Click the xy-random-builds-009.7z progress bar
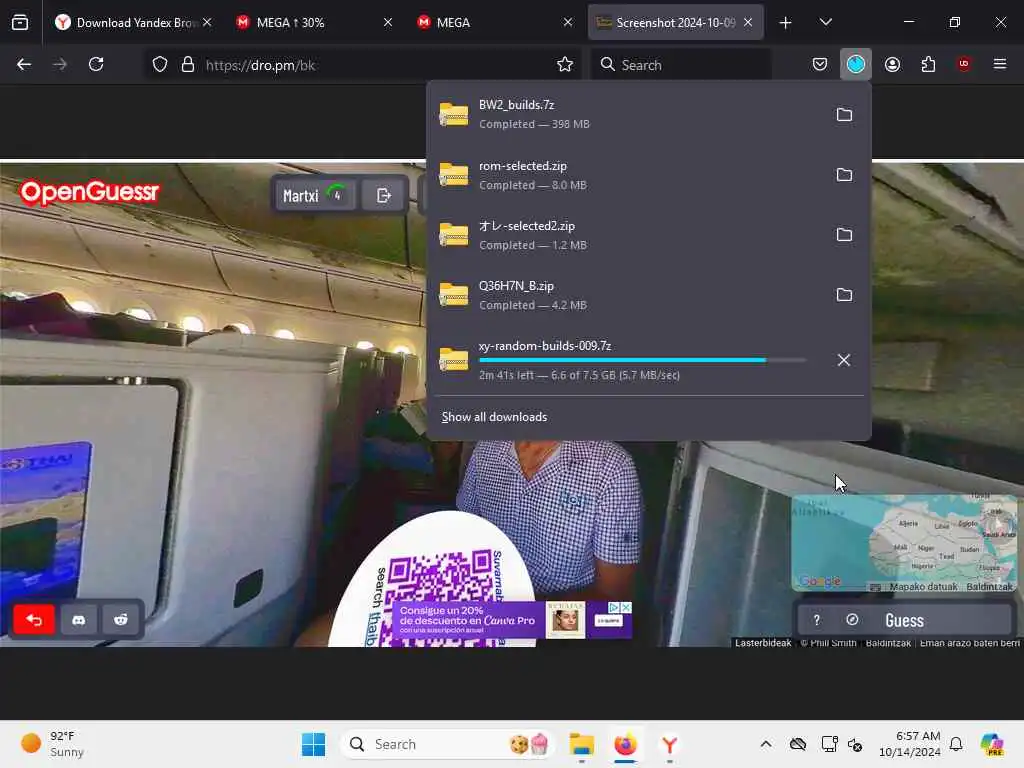 point(643,360)
